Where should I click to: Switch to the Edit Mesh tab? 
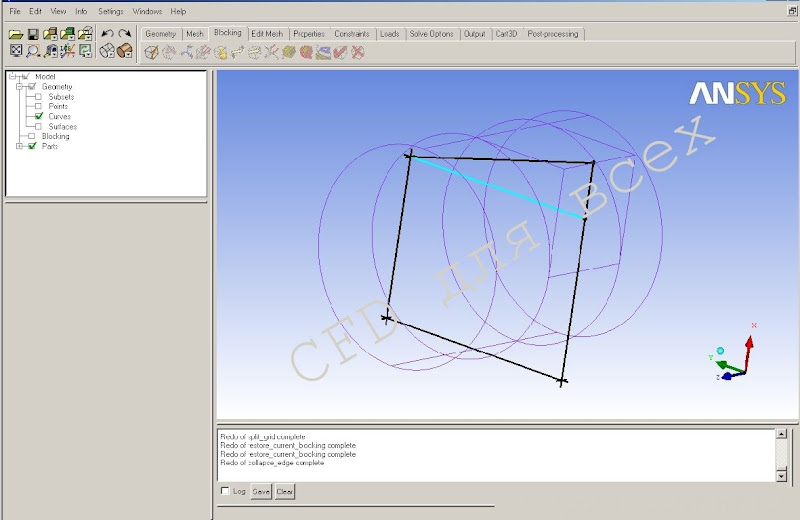click(267, 33)
